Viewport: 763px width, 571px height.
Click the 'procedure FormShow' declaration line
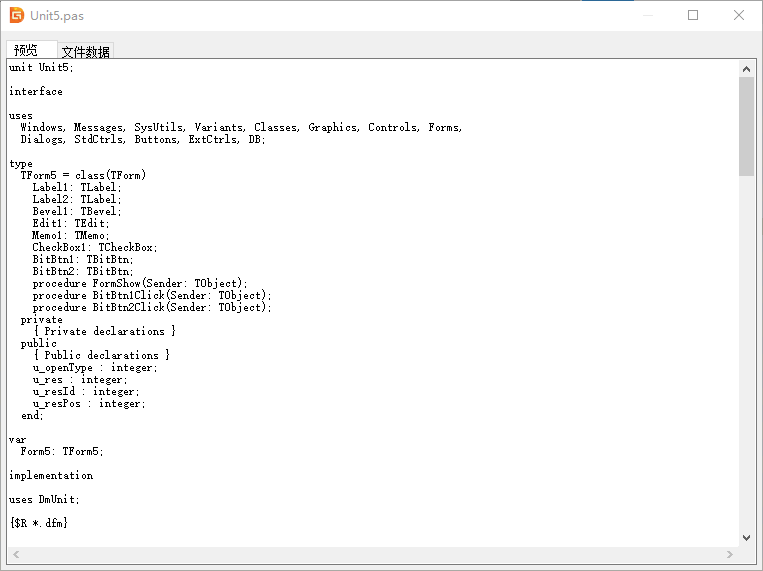click(140, 283)
